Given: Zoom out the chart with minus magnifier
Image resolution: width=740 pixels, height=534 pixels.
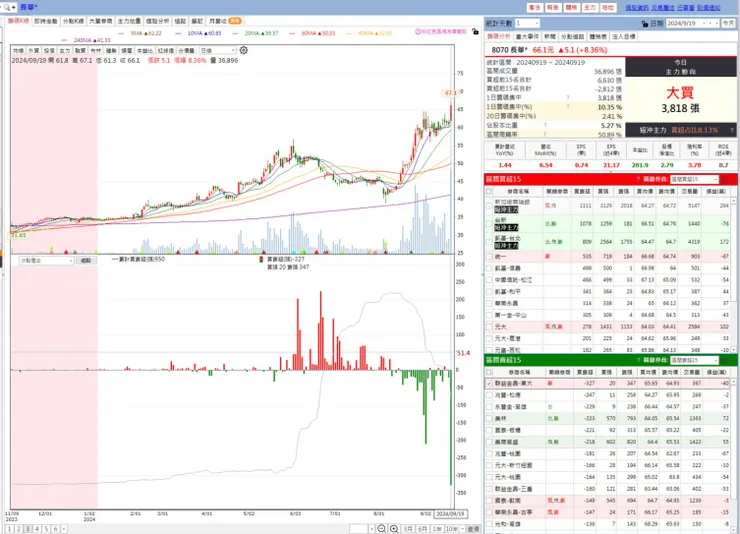Looking at the screenshot, I should (381, 529).
